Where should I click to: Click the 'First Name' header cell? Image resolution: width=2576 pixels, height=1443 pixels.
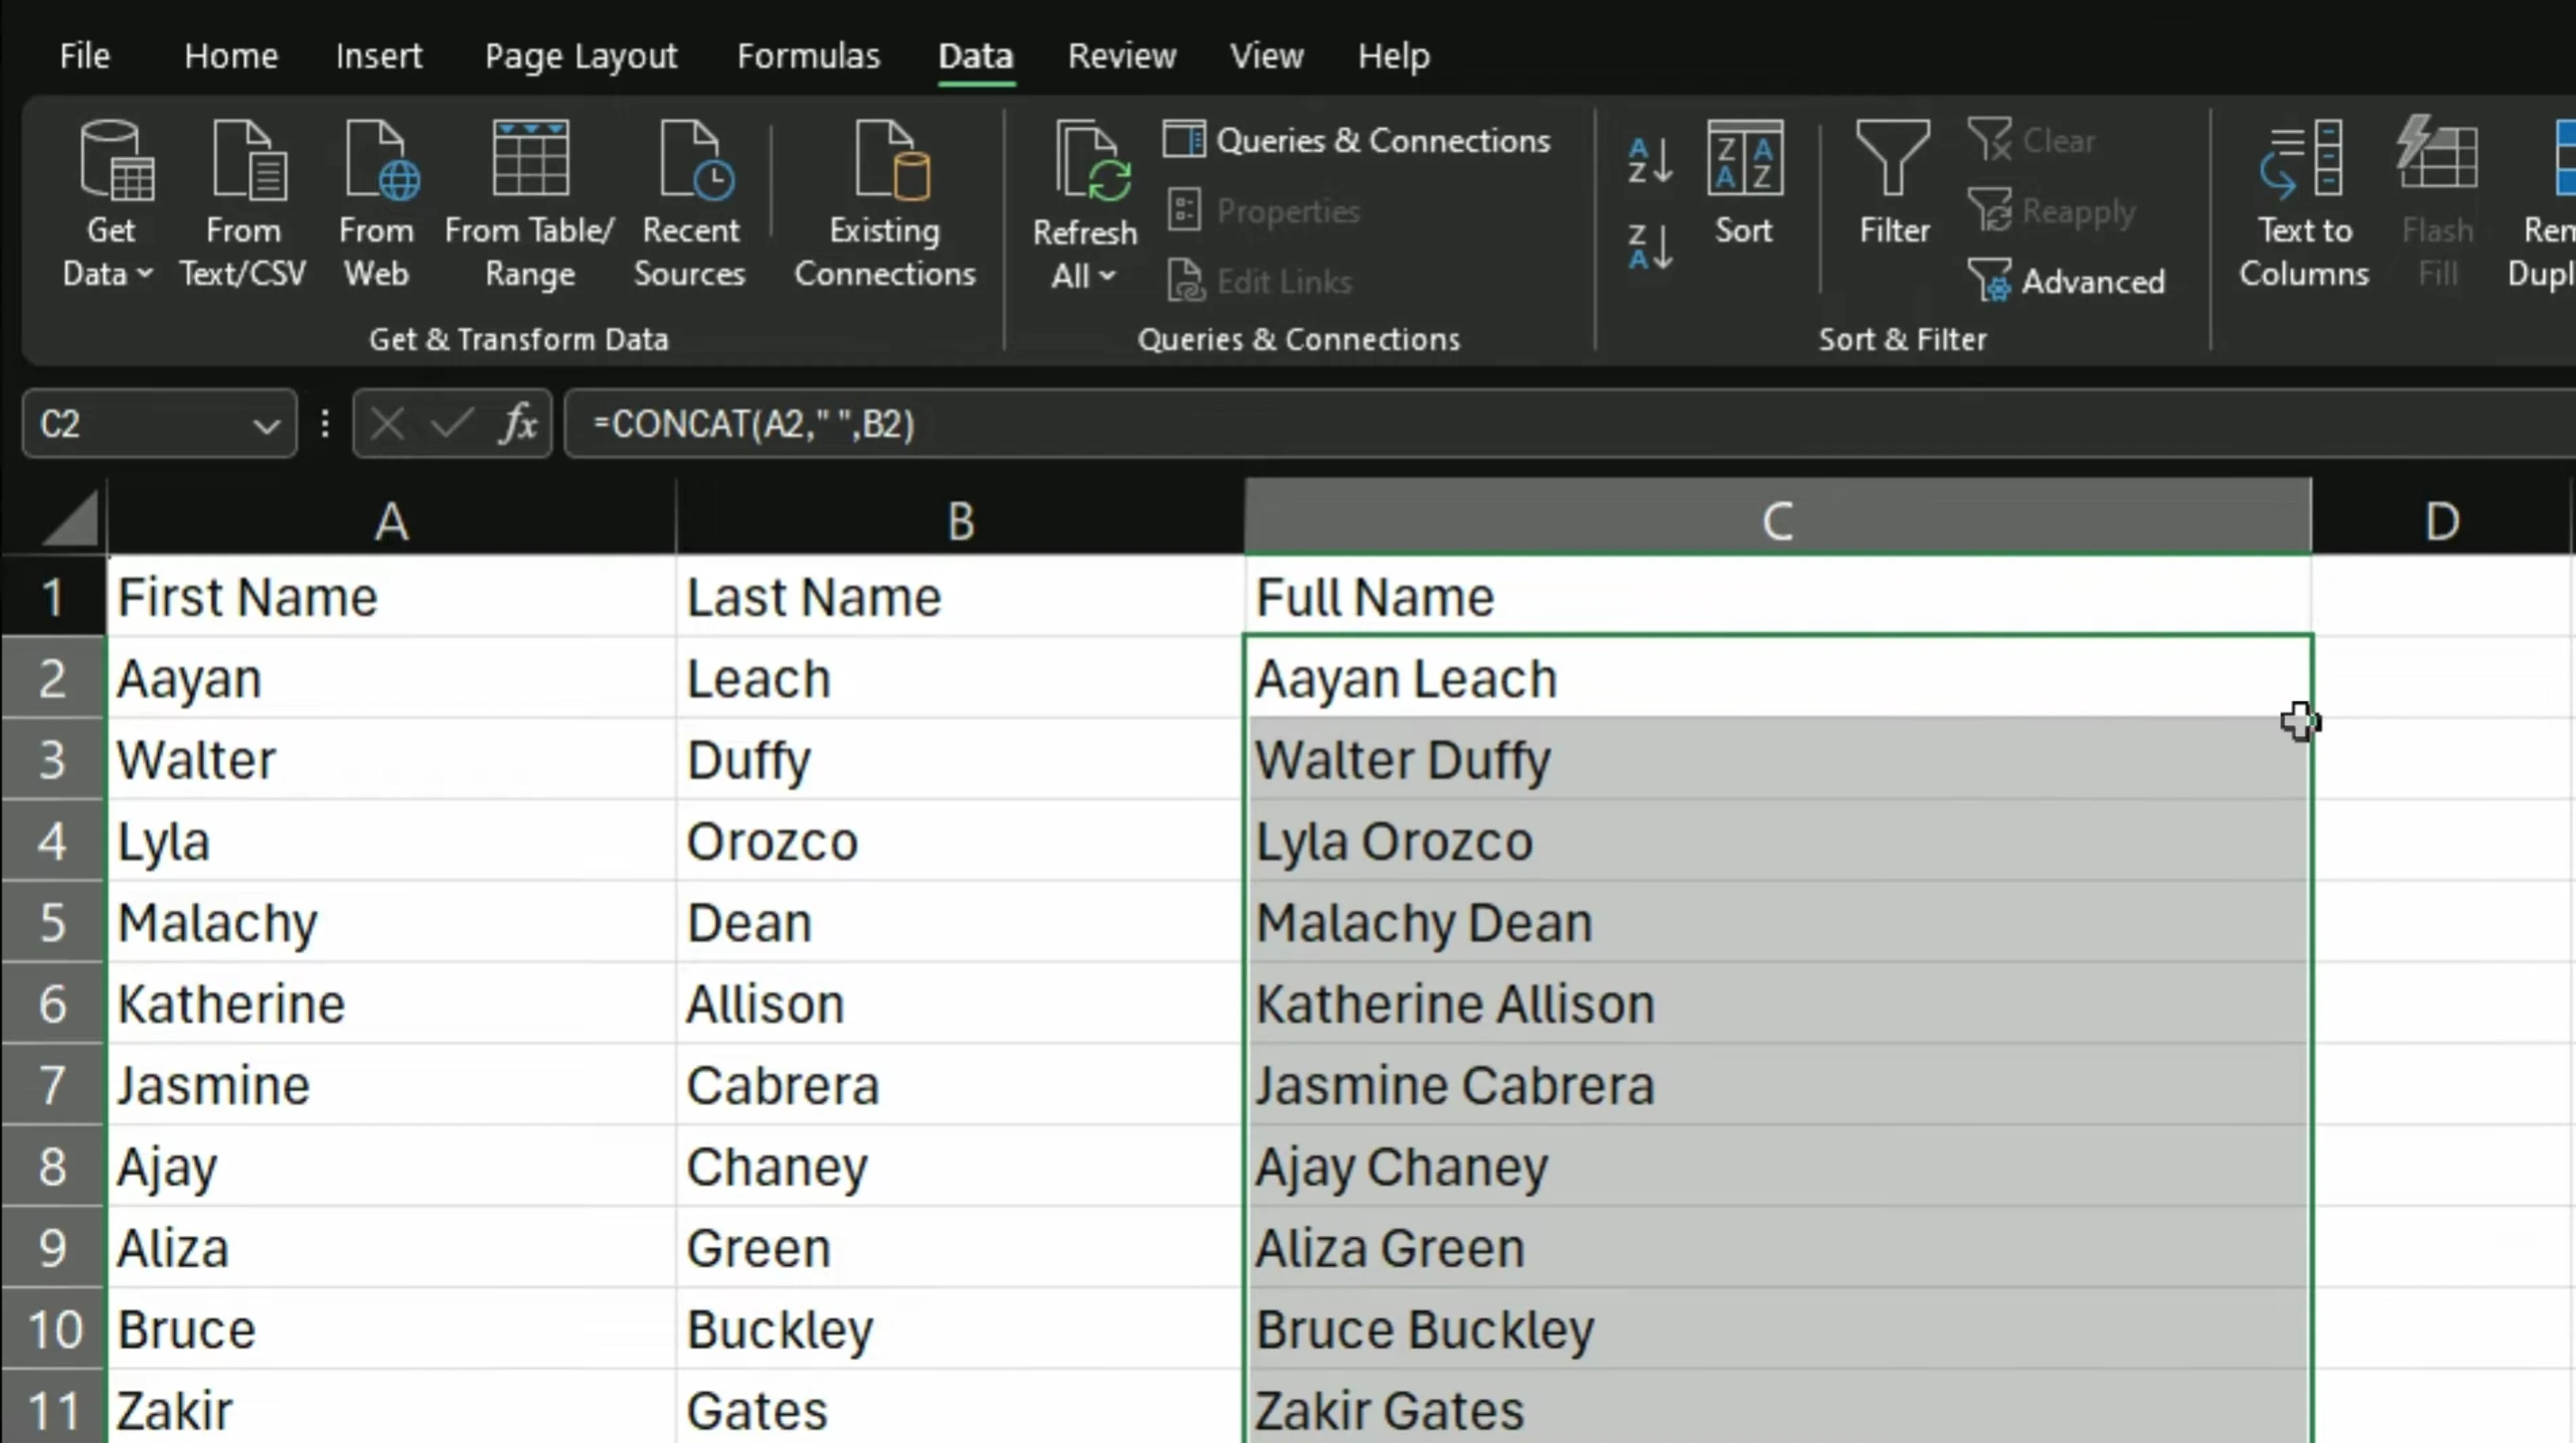391,597
